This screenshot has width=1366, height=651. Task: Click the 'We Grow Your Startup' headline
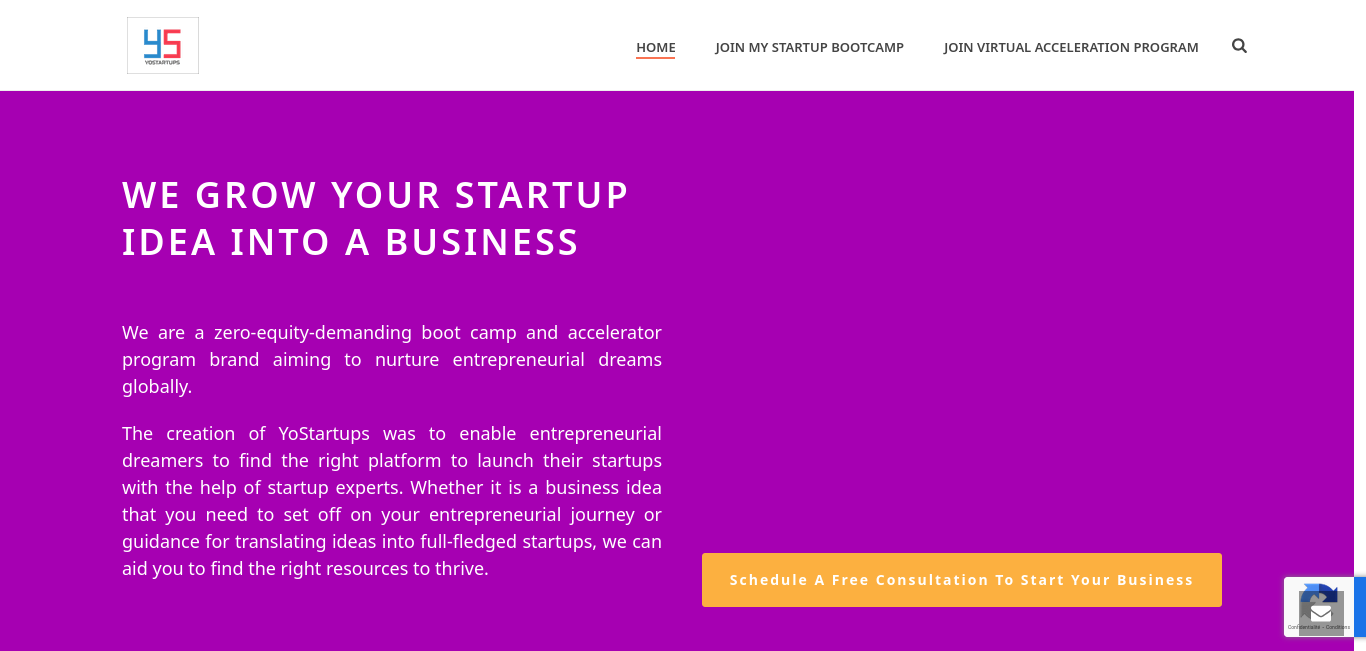375,194
